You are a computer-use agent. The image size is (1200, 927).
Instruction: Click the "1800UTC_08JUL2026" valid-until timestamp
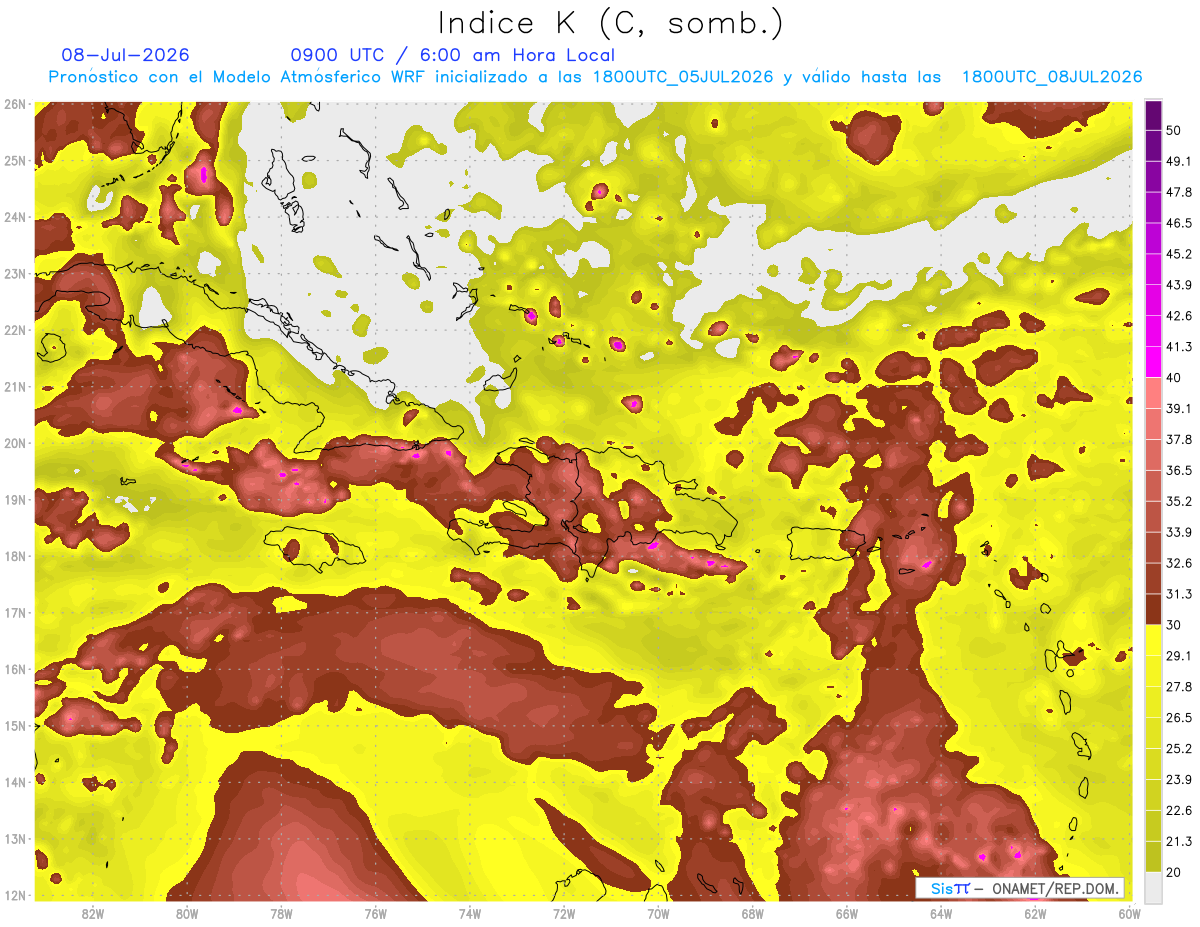1052,77
